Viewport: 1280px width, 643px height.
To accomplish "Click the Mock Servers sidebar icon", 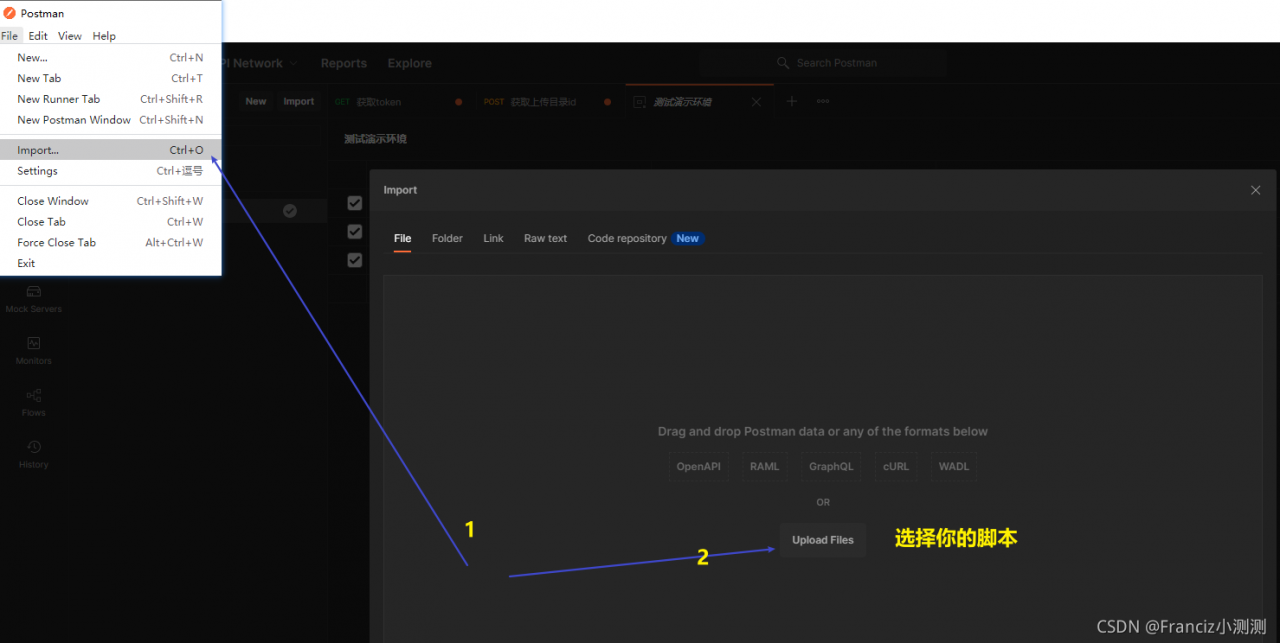I will tap(33, 292).
